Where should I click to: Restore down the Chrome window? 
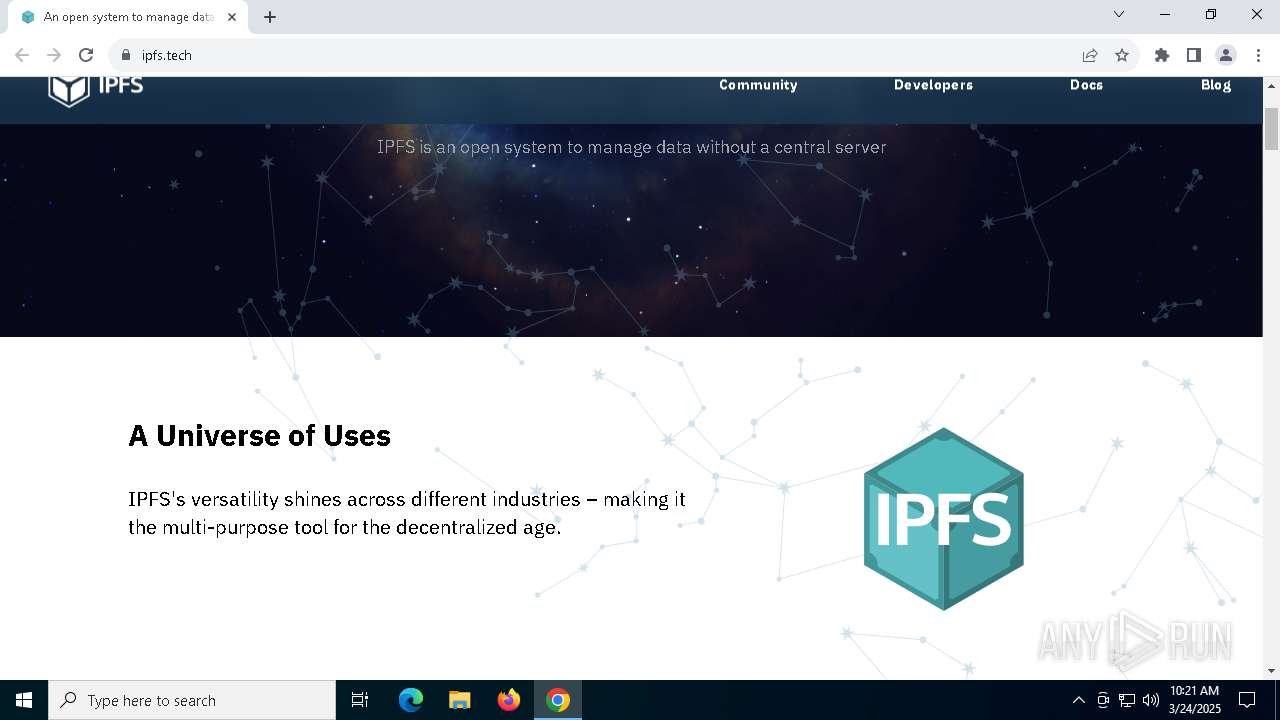(1211, 14)
